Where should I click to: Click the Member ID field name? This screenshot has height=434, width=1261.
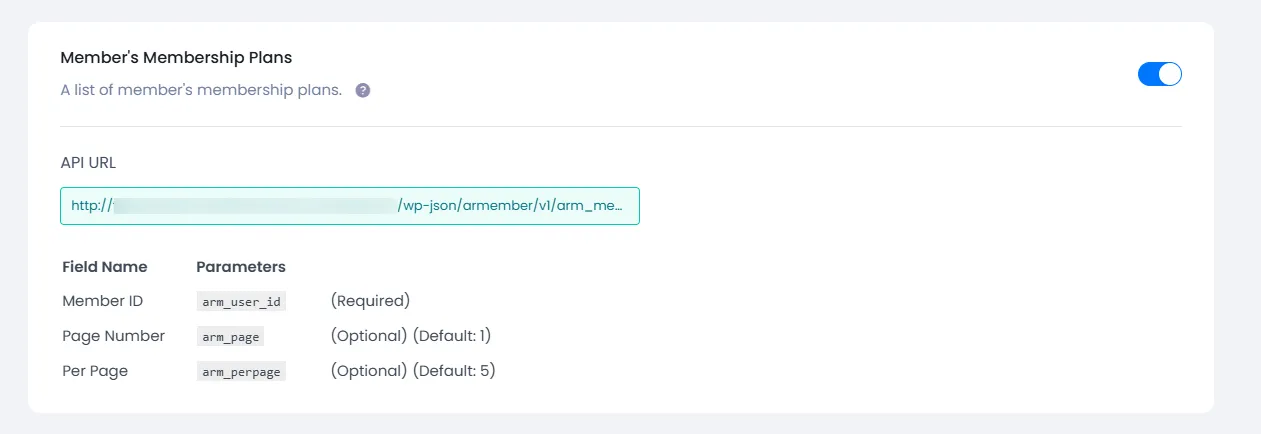coord(102,300)
